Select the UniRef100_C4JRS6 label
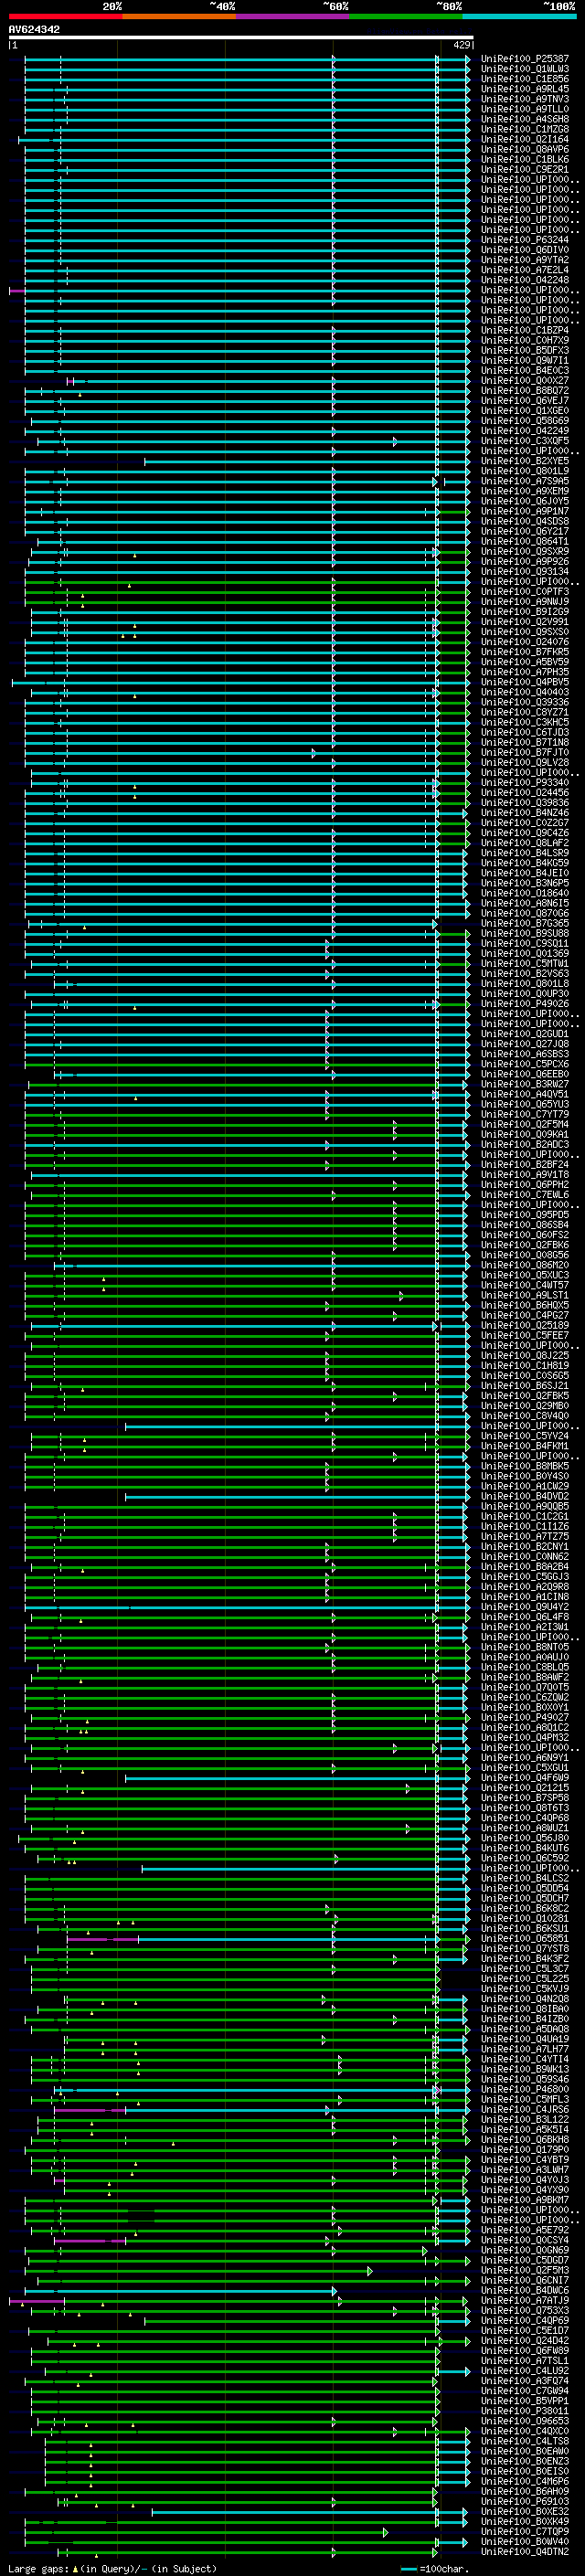This screenshot has width=585, height=2576. coord(525,2109)
